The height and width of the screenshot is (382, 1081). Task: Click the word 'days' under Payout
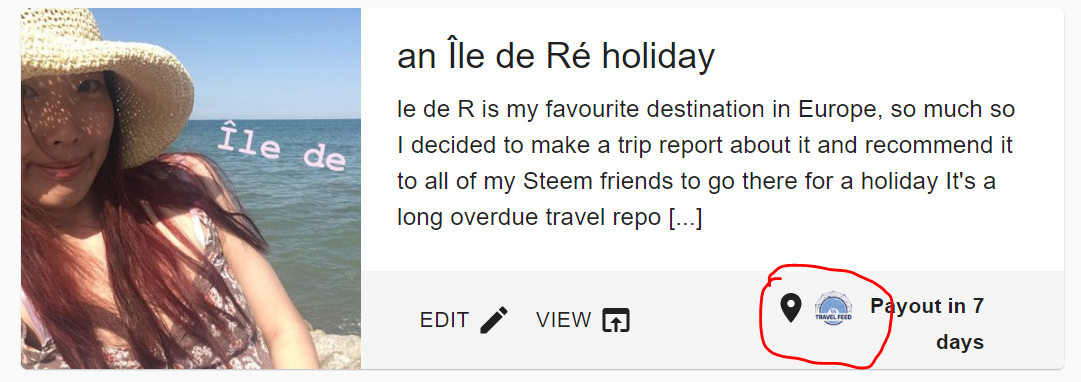(960, 342)
